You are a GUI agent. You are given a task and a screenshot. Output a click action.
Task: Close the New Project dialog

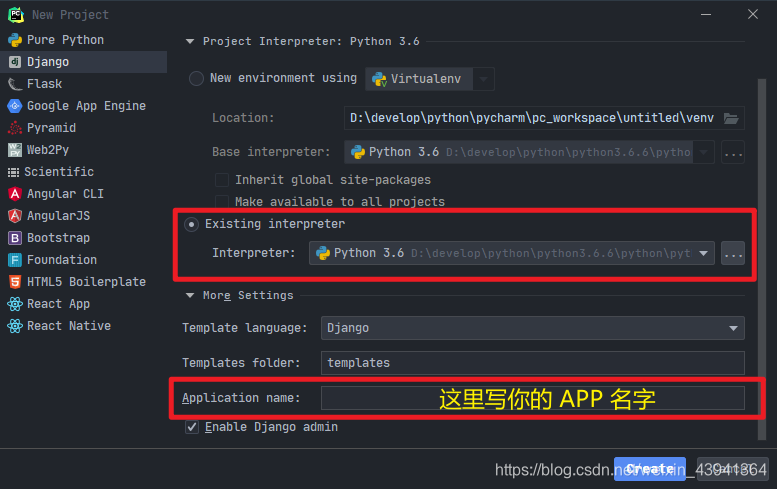pos(753,14)
